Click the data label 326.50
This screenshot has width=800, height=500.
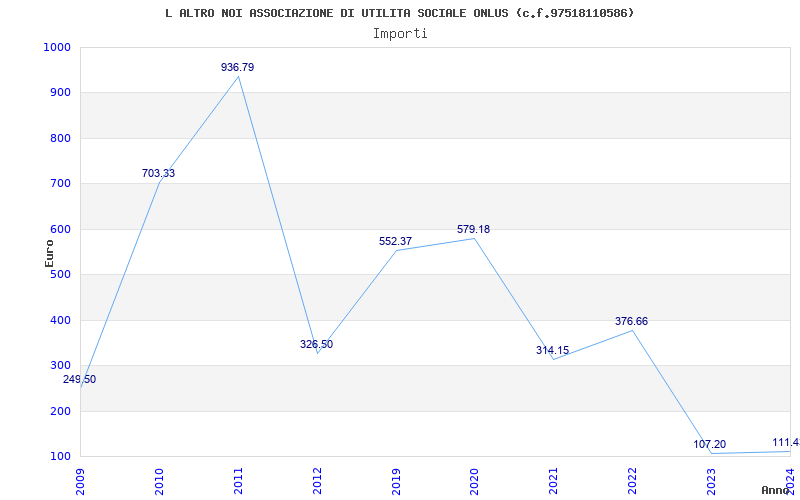316,344
